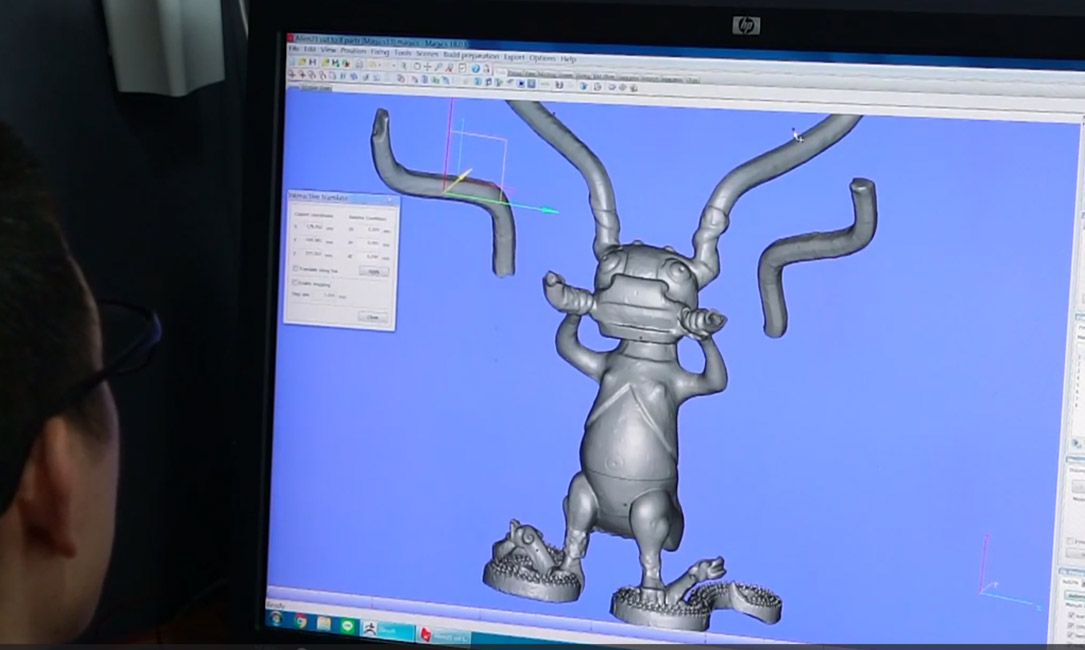Launch Google Chrome from the taskbar
Image resolution: width=1085 pixels, height=650 pixels.
coord(300,622)
